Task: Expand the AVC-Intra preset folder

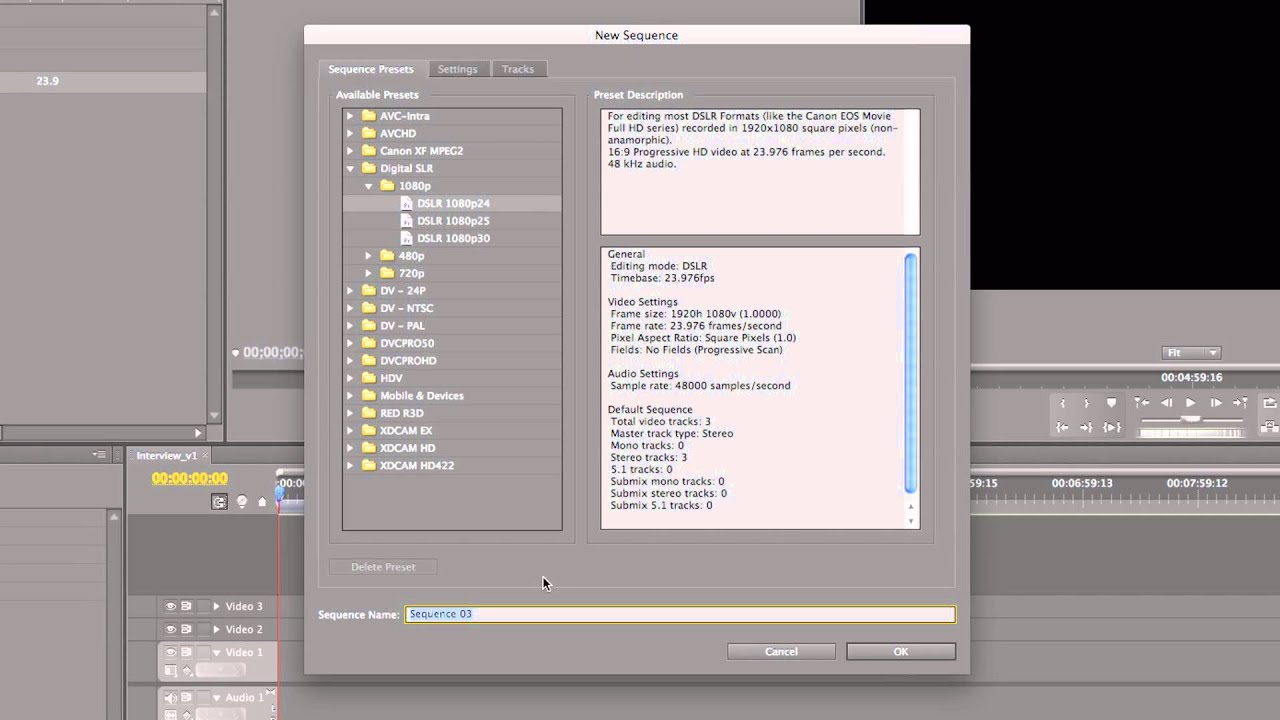Action: 350,116
